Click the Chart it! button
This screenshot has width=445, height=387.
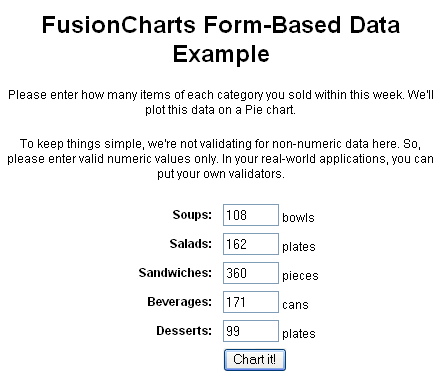pyautogui.click(x=255, y=360)
